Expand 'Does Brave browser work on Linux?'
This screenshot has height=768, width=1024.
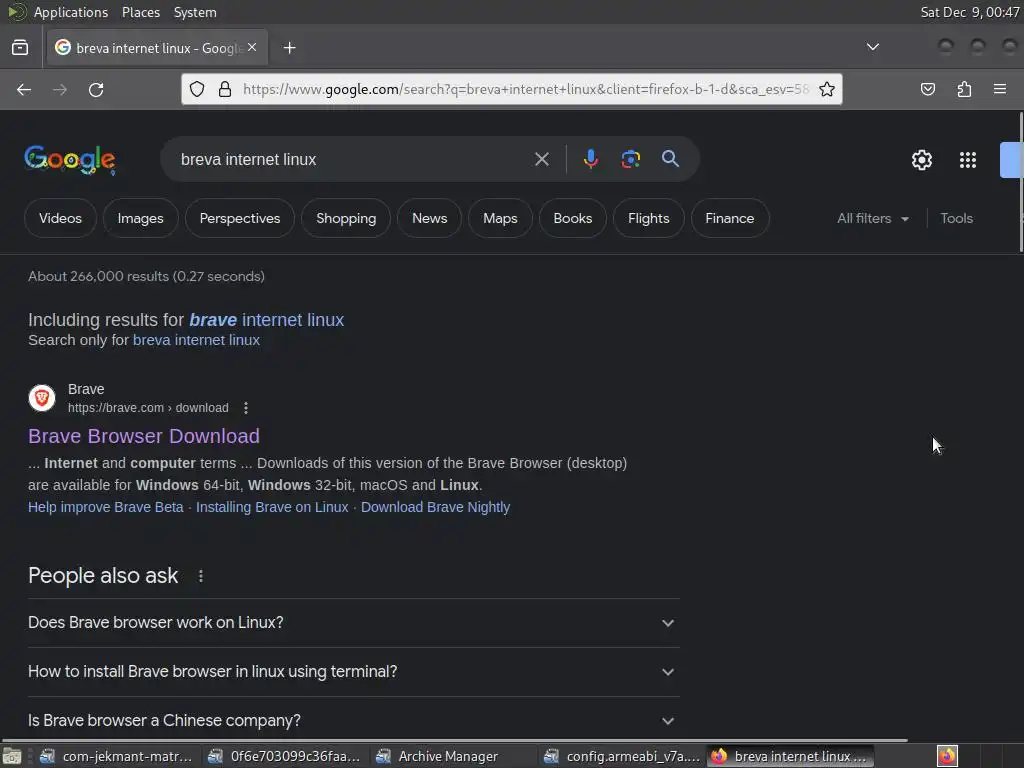353,623
